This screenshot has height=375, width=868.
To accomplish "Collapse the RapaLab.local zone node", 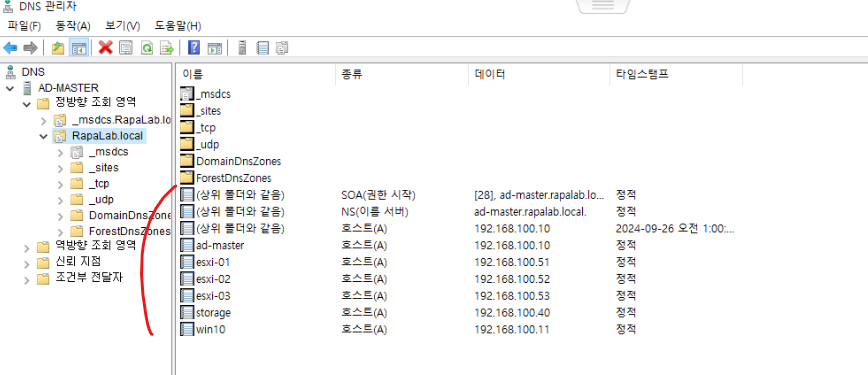I will tap(44, 136).
